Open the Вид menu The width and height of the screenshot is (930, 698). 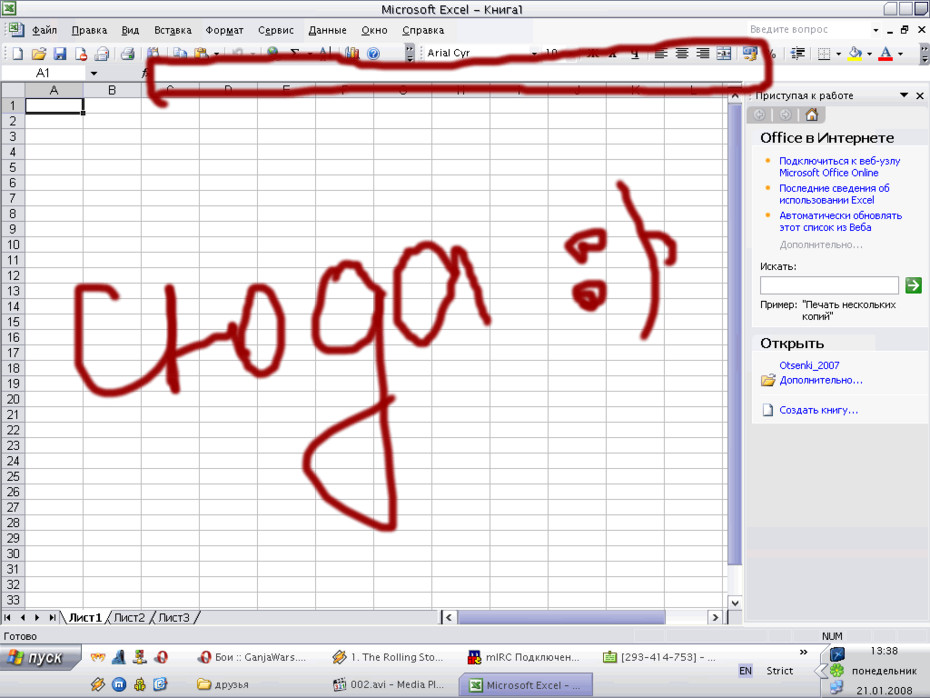point(130,30)
